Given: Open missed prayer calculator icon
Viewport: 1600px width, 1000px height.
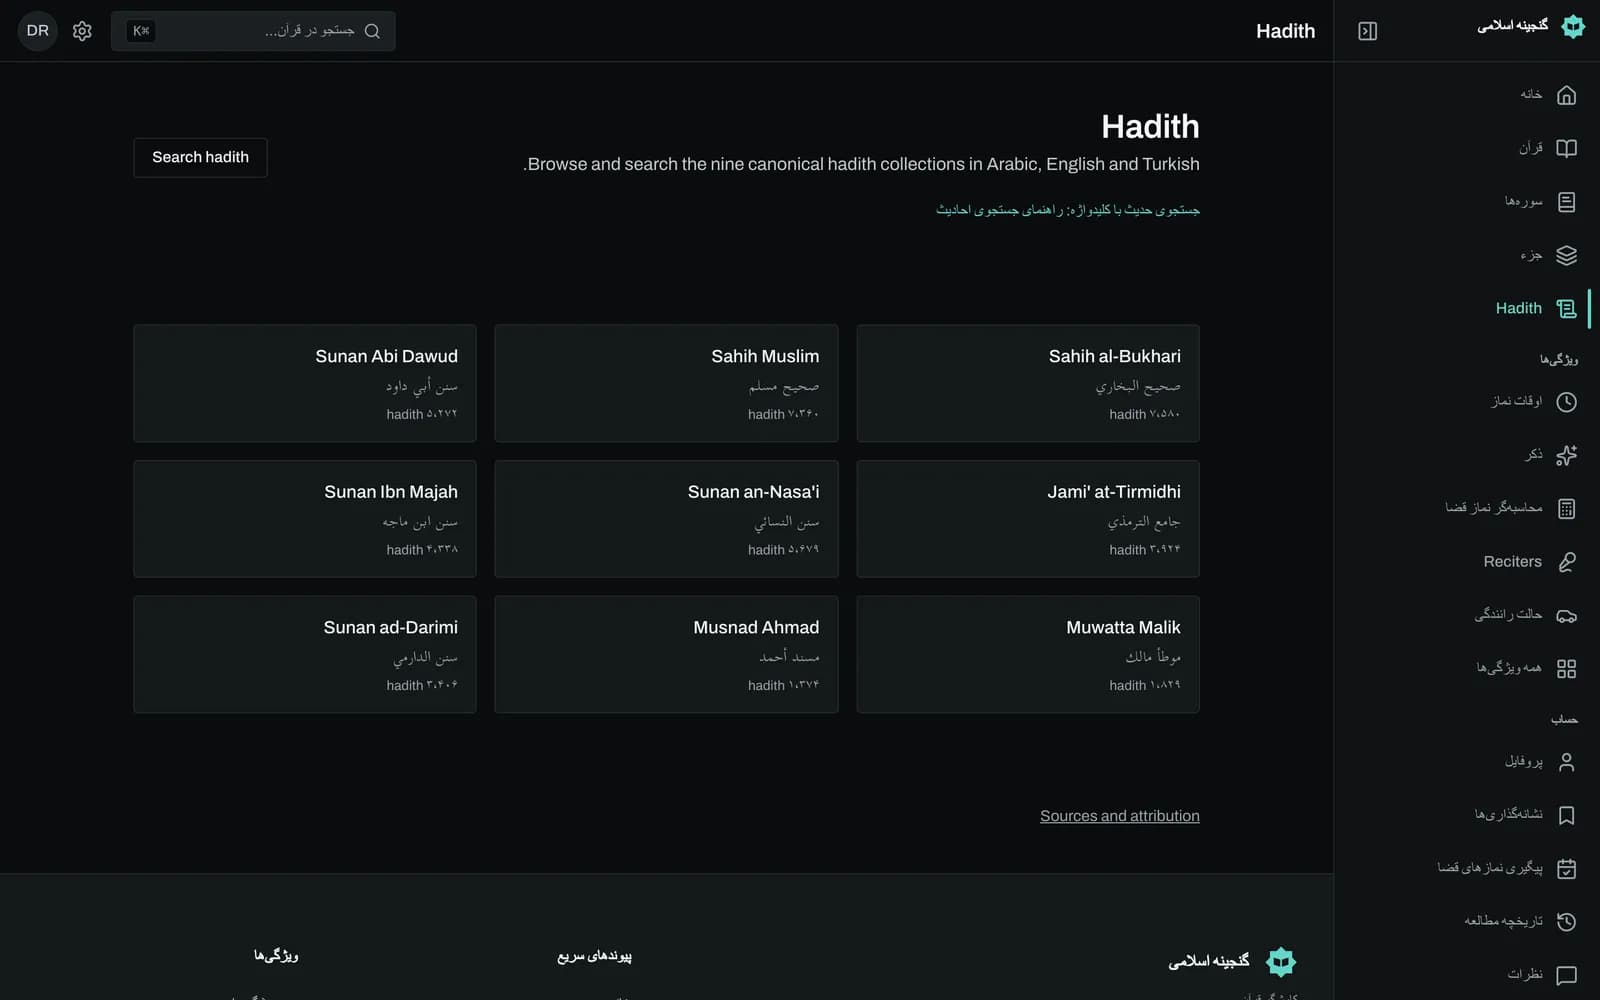Looking at the screenshot, I should tap(1566, 509).
